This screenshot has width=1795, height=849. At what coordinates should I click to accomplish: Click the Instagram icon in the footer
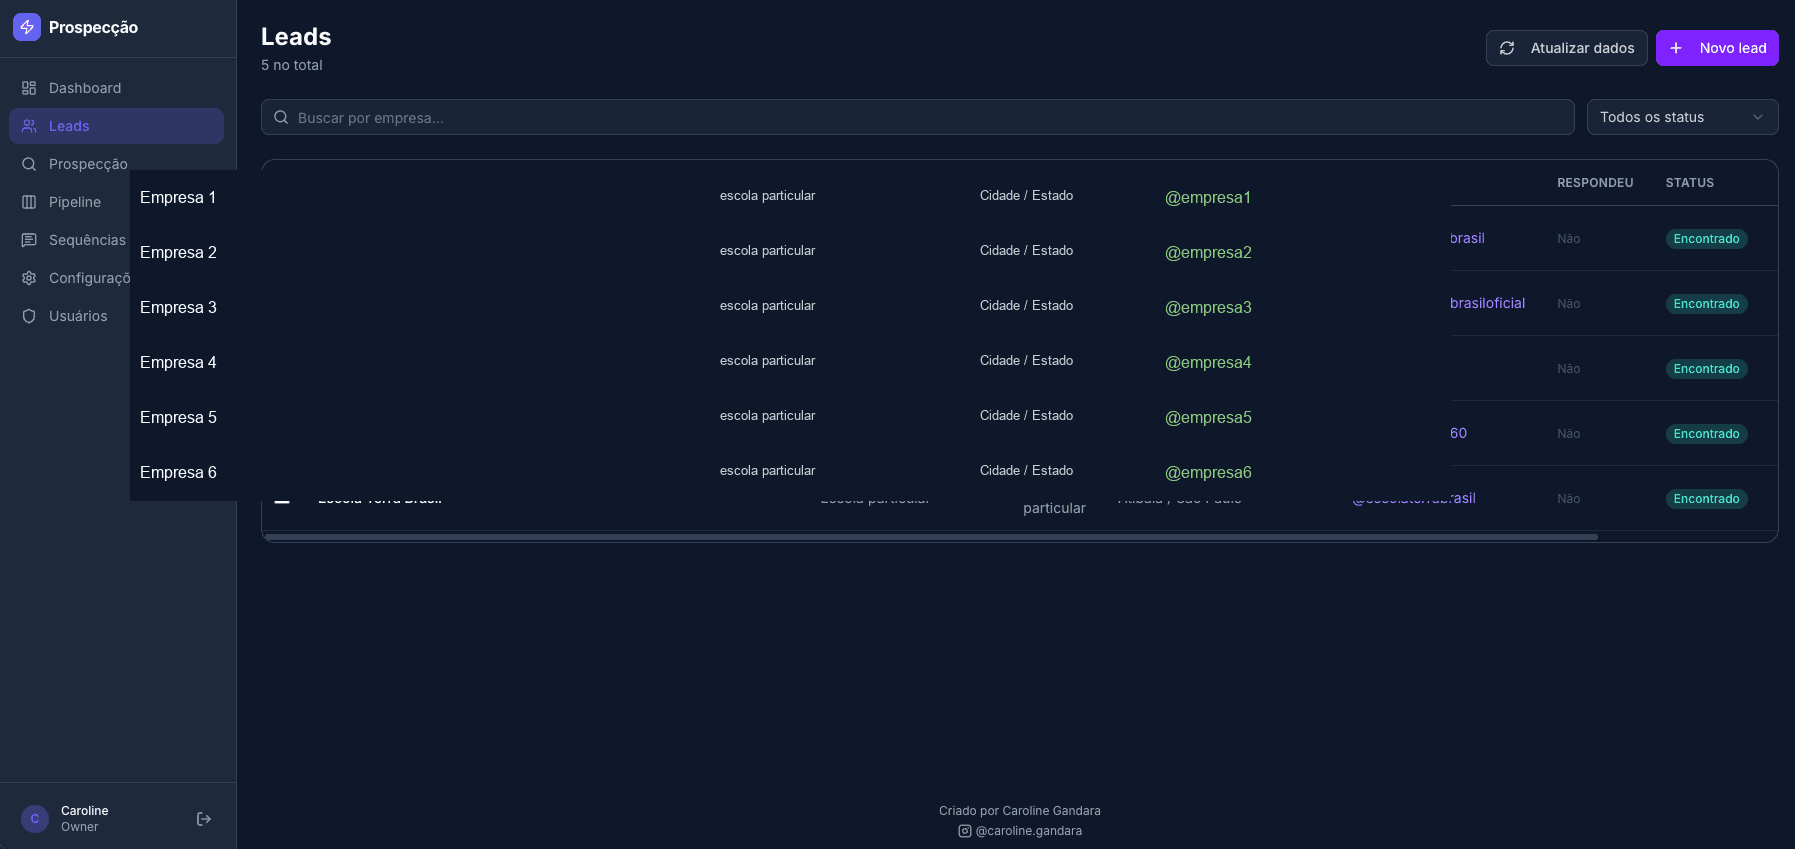tap(965, 831)
